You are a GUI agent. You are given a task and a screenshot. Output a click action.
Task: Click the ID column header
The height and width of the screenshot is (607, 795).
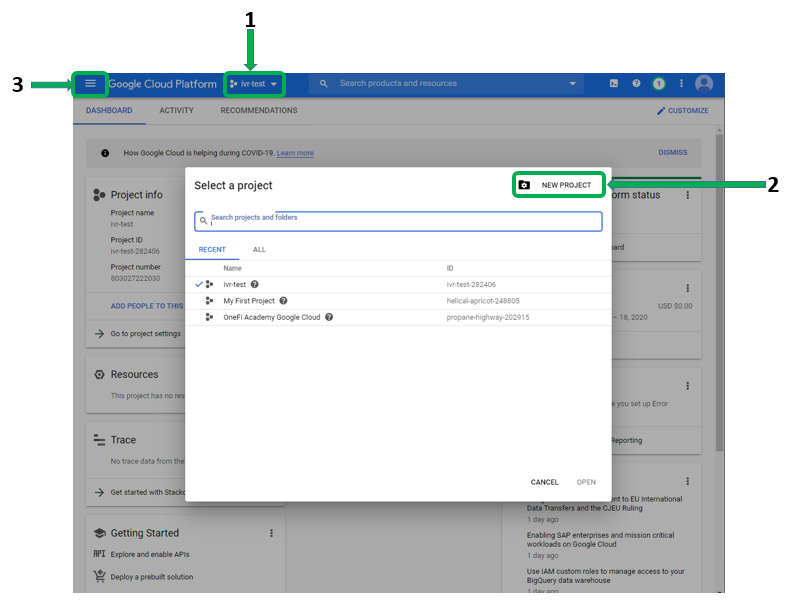450,268
